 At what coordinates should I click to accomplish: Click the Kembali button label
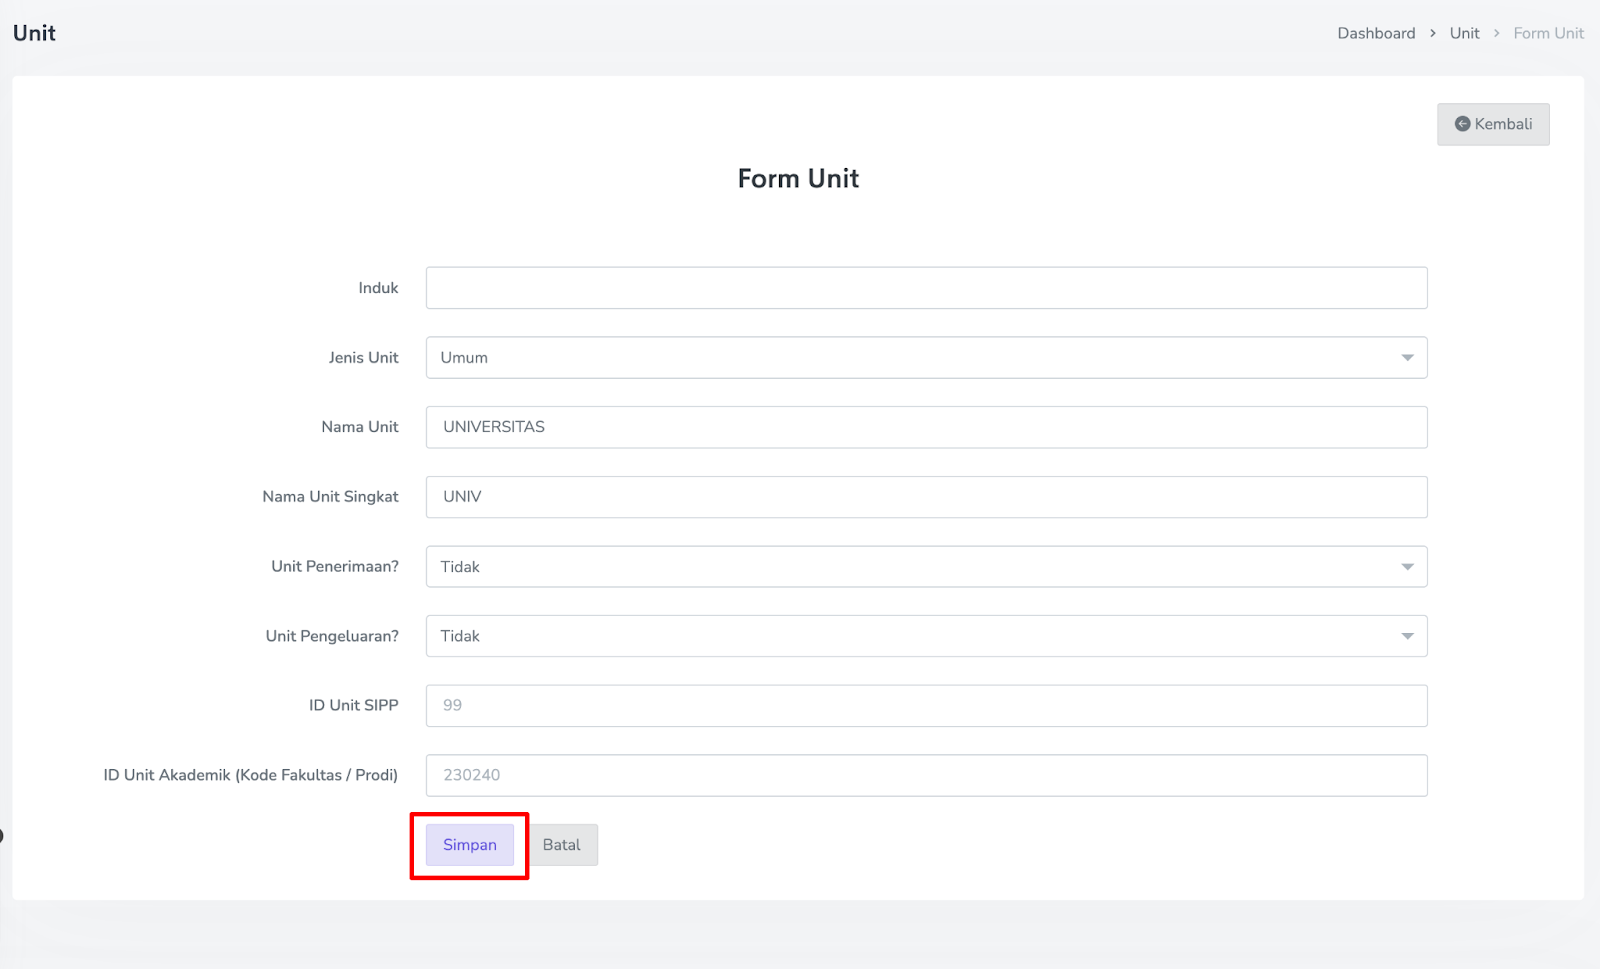1503,124
